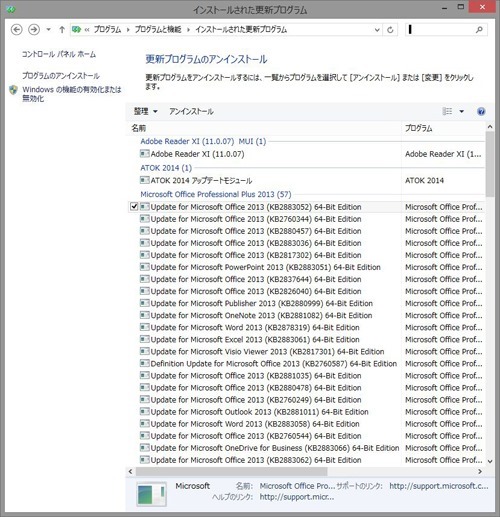
Task: Click the vertical scrollbar thumb
Action: pos(490,164)
